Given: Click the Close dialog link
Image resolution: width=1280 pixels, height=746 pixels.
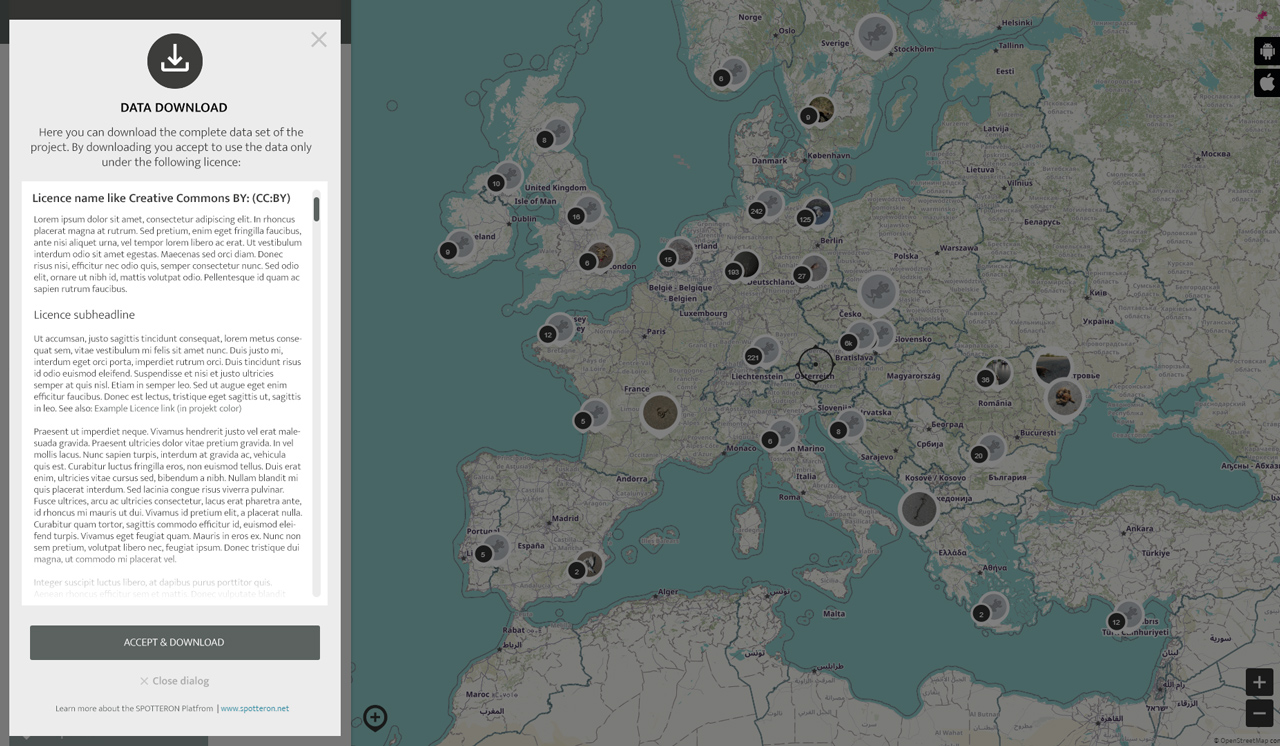Looking at the screenshot, I should [174, 681].
